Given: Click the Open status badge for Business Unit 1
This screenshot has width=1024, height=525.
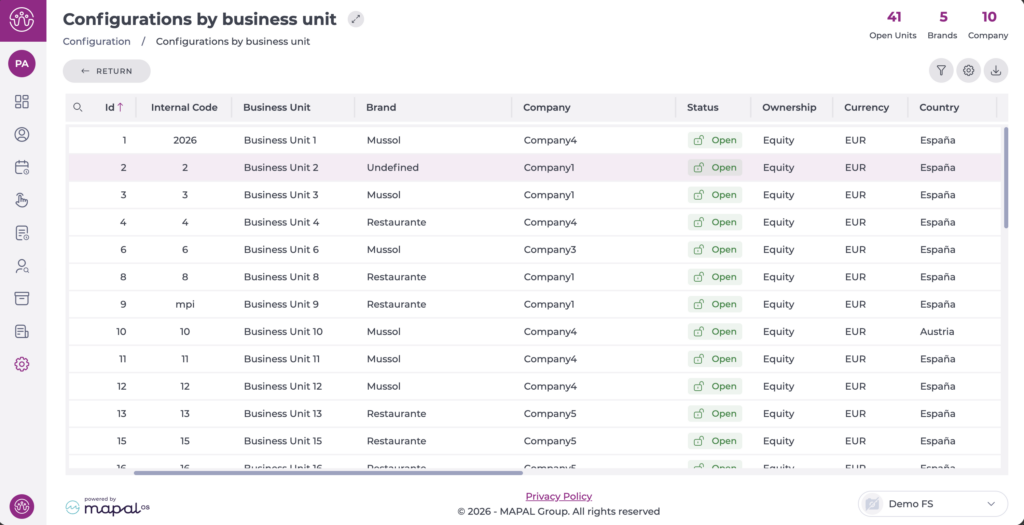Looking at the screenshot, I should (x=715, y=141).
